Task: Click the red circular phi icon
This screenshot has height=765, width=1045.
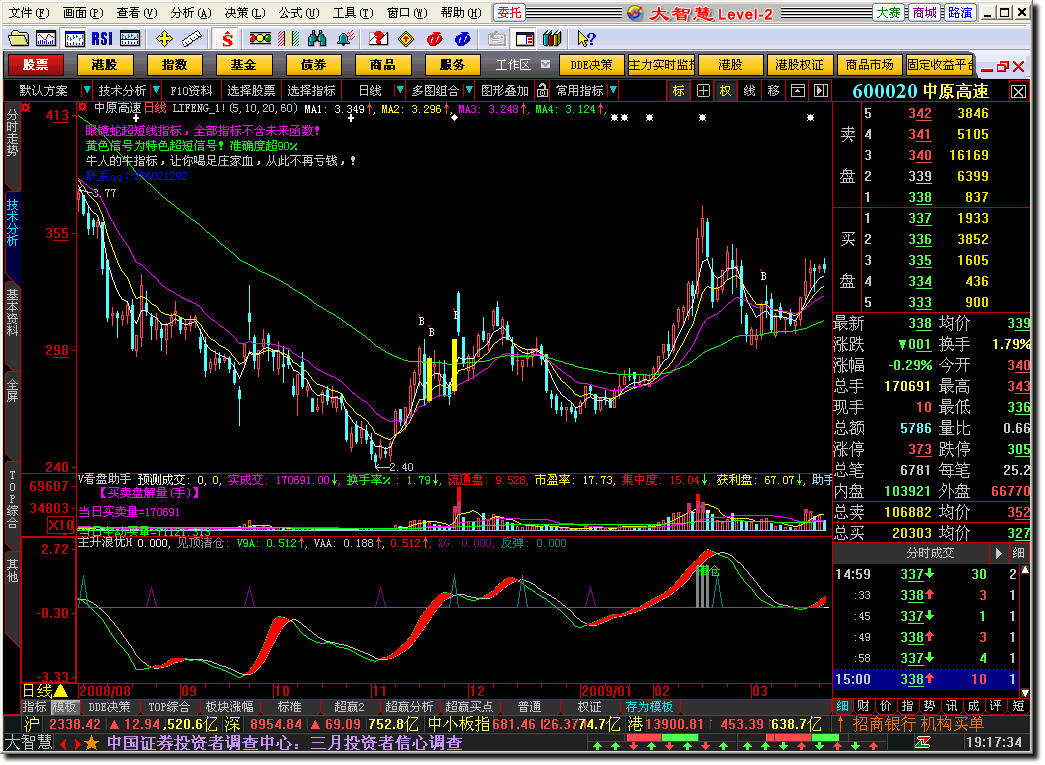Action: [435, 39]
